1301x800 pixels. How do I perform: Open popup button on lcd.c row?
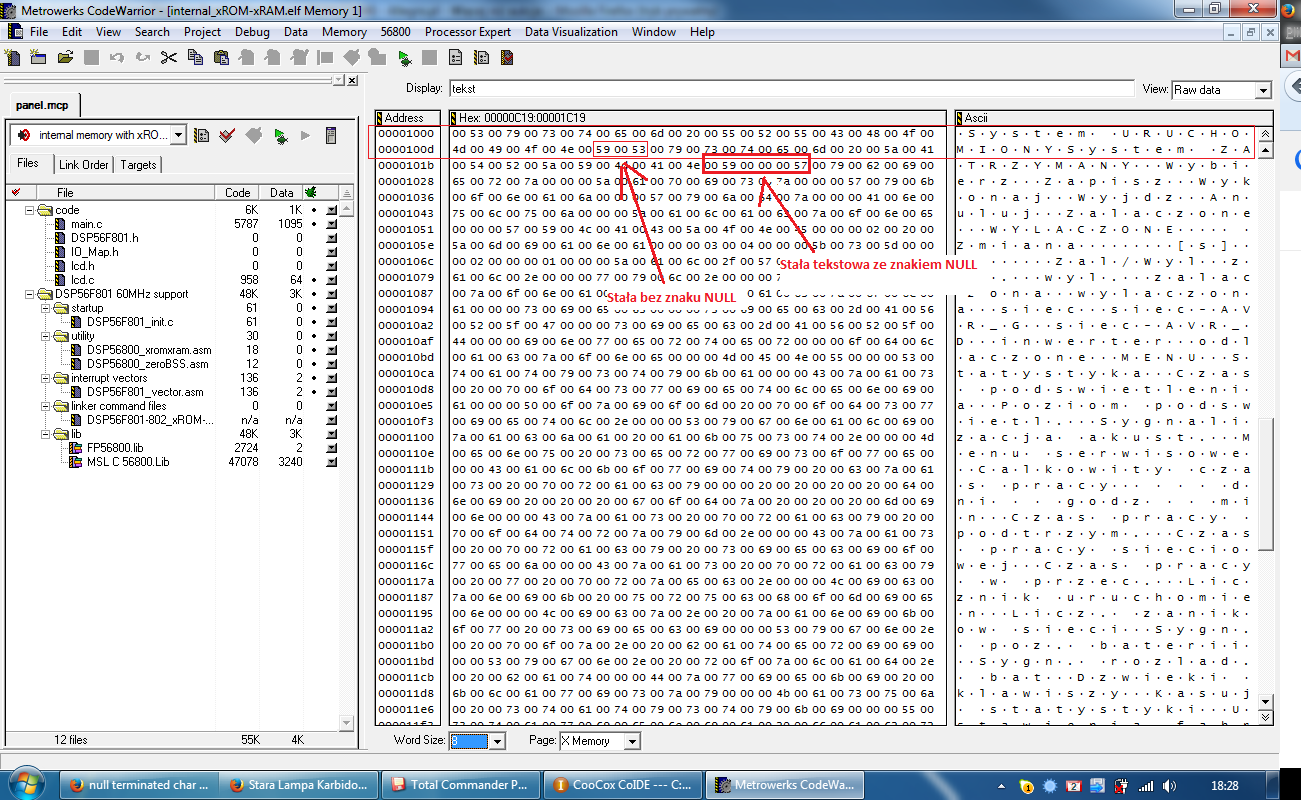click(331, 280)
